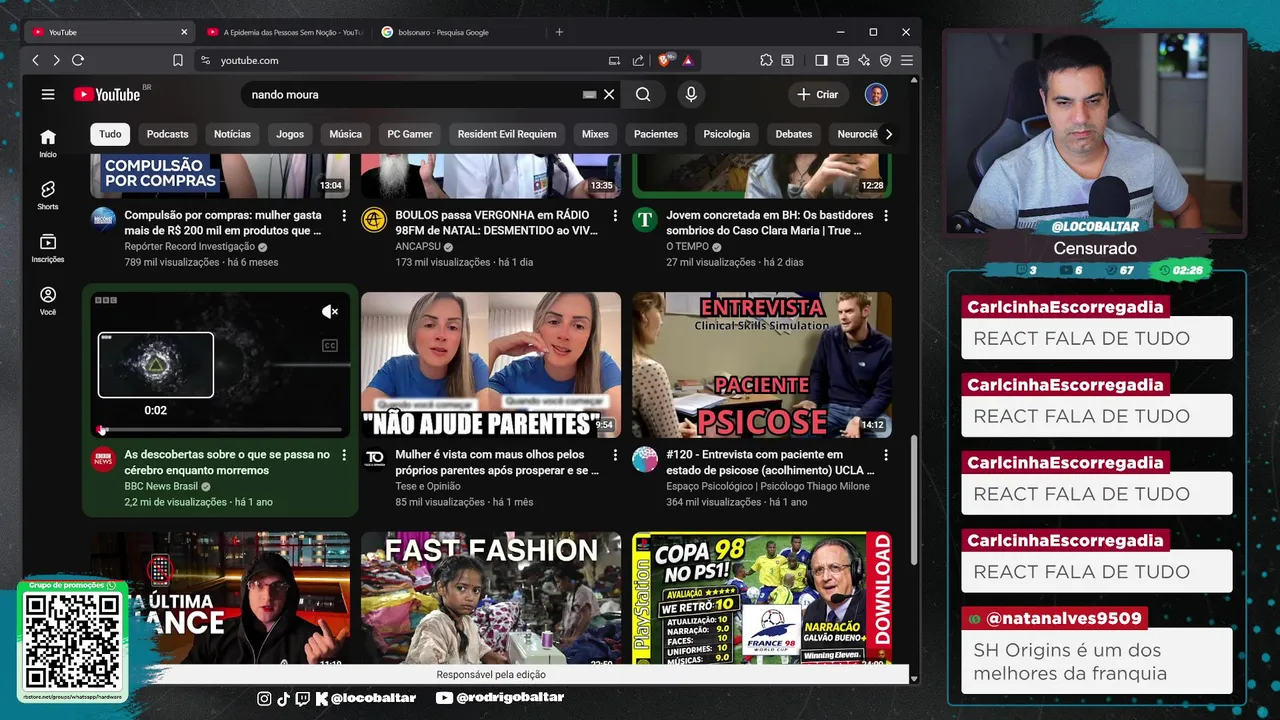The image size is (1280, 720).
Task: Open the Você section in the sidebar
Action: (48, 300)
